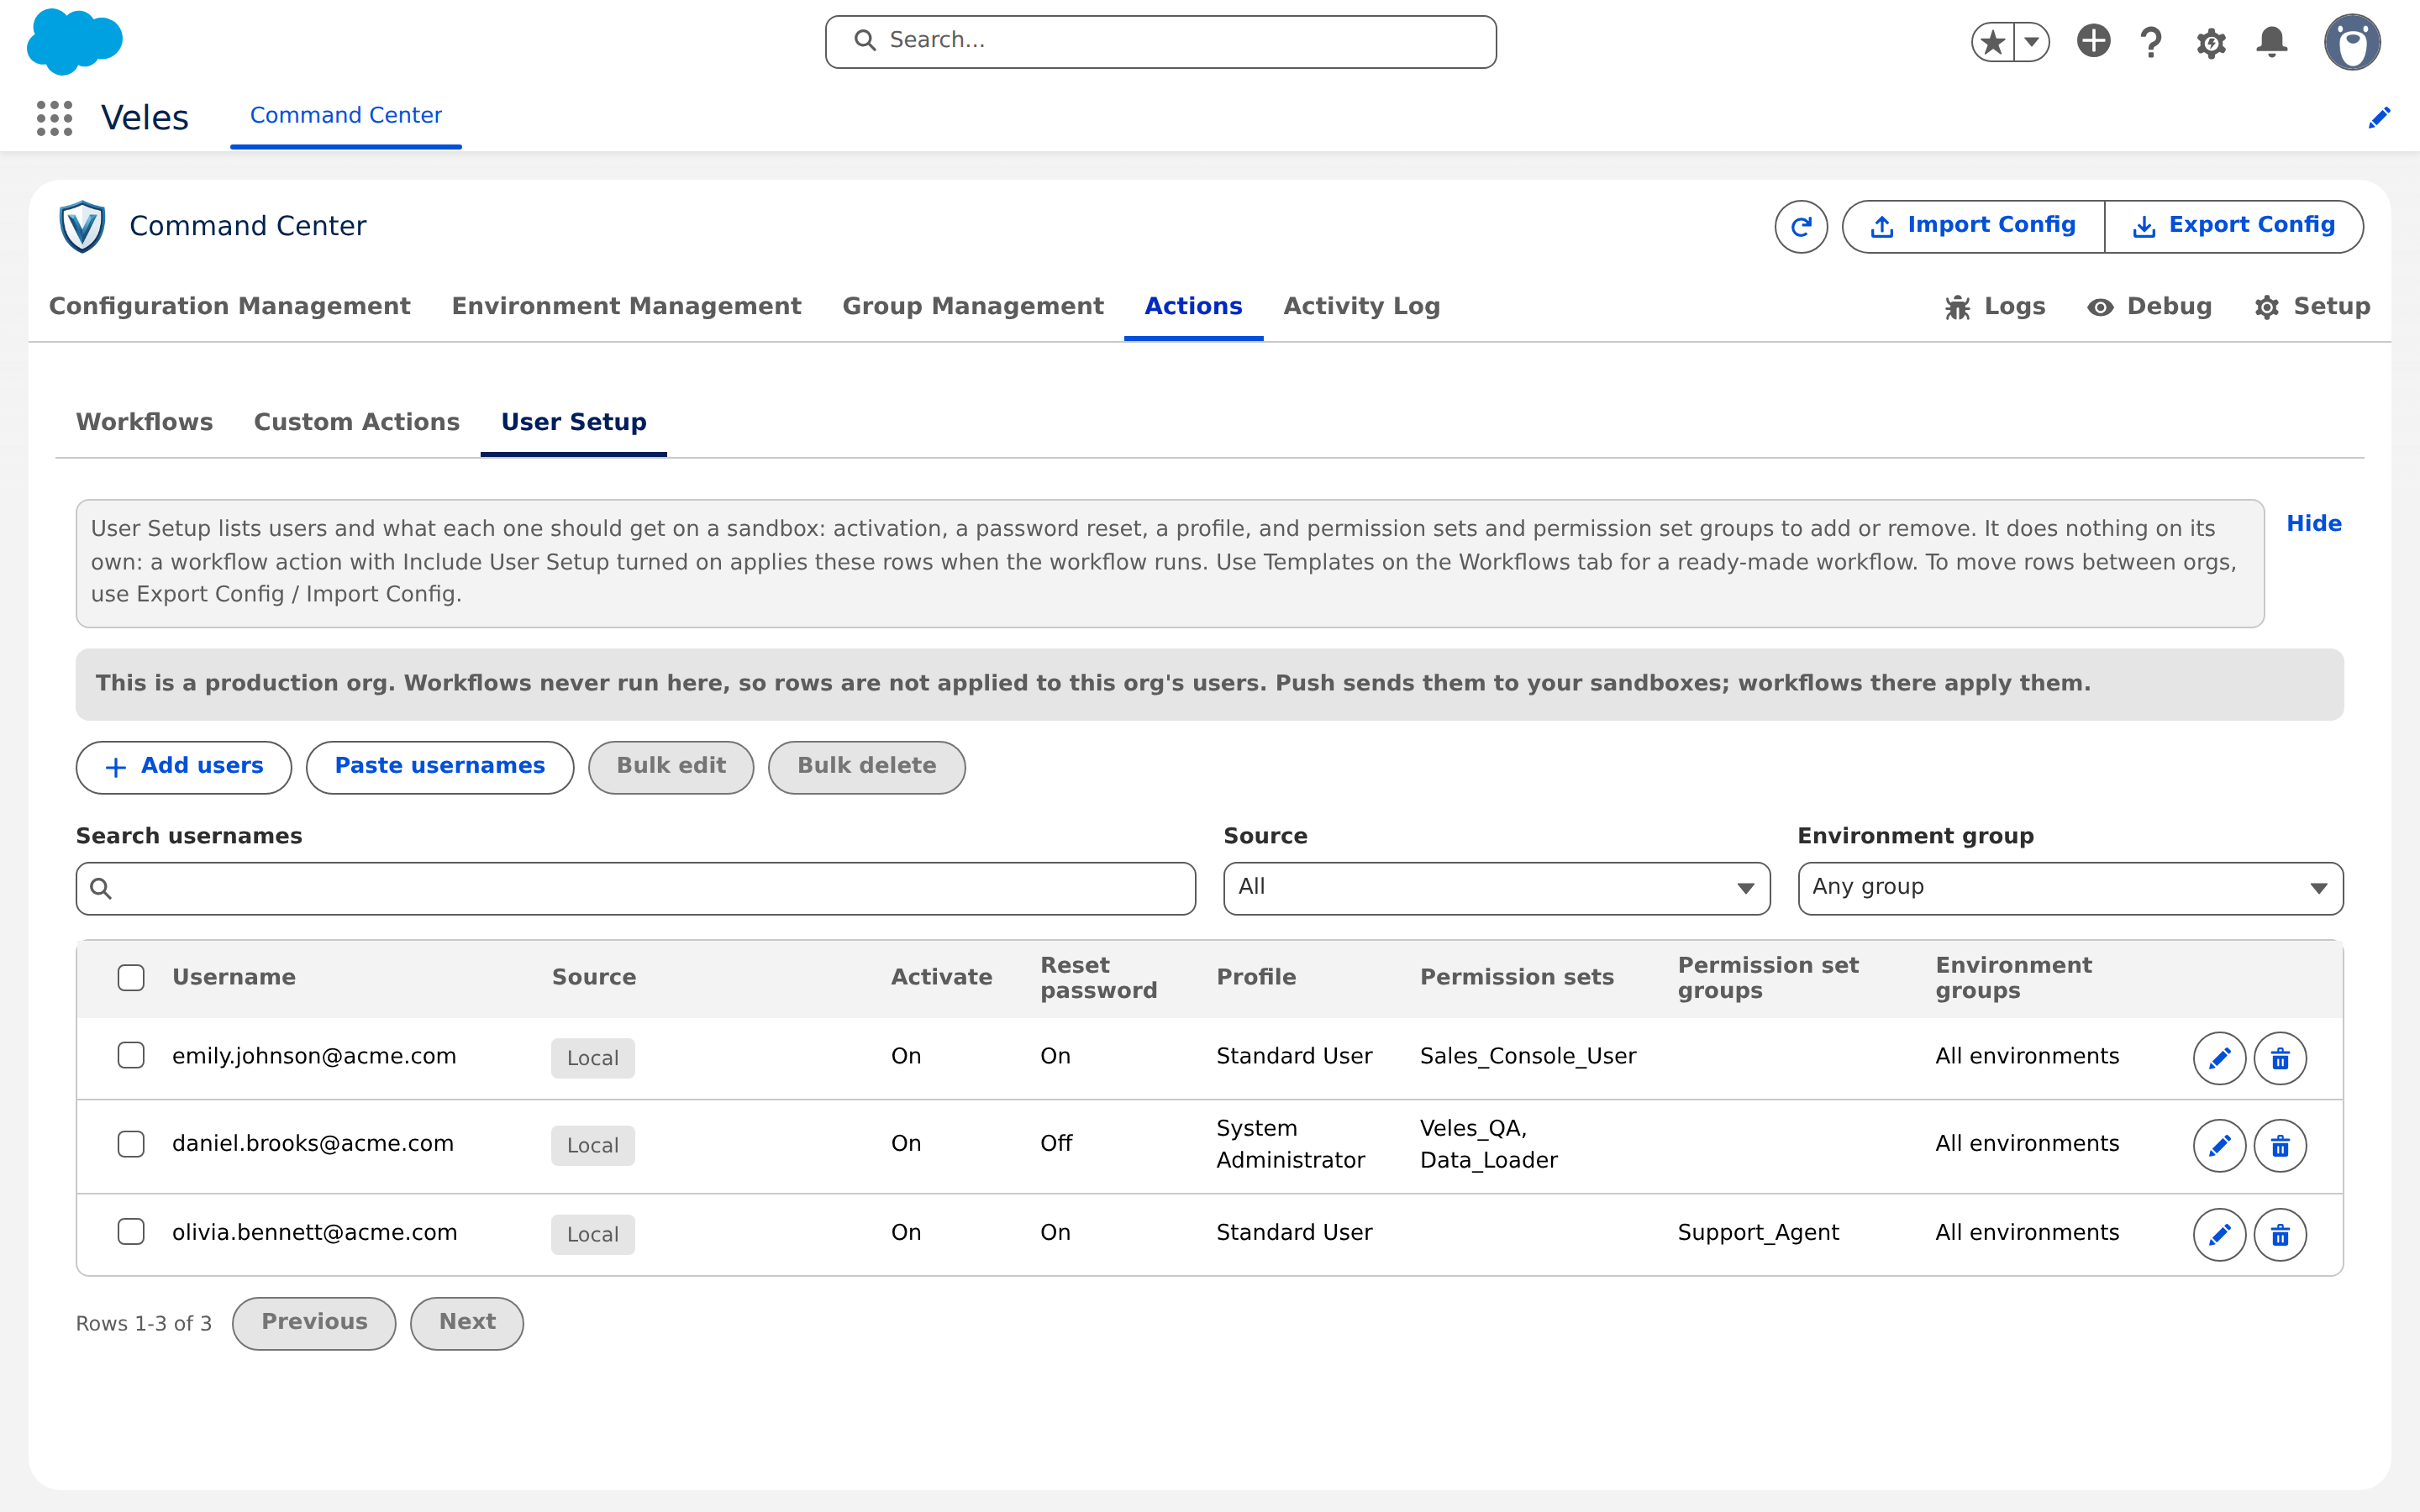Open the Command Center Setup link

(2312, 307)
